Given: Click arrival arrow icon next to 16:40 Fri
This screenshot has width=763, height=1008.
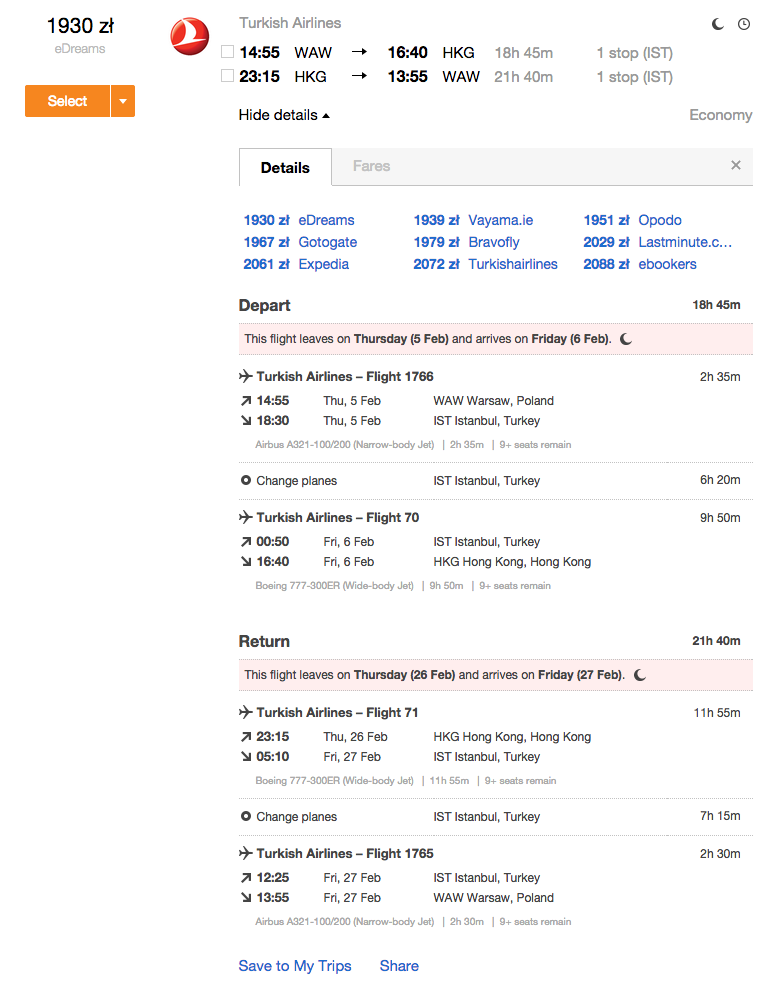Looking at the screenshot, I should [x=246, y=561].
